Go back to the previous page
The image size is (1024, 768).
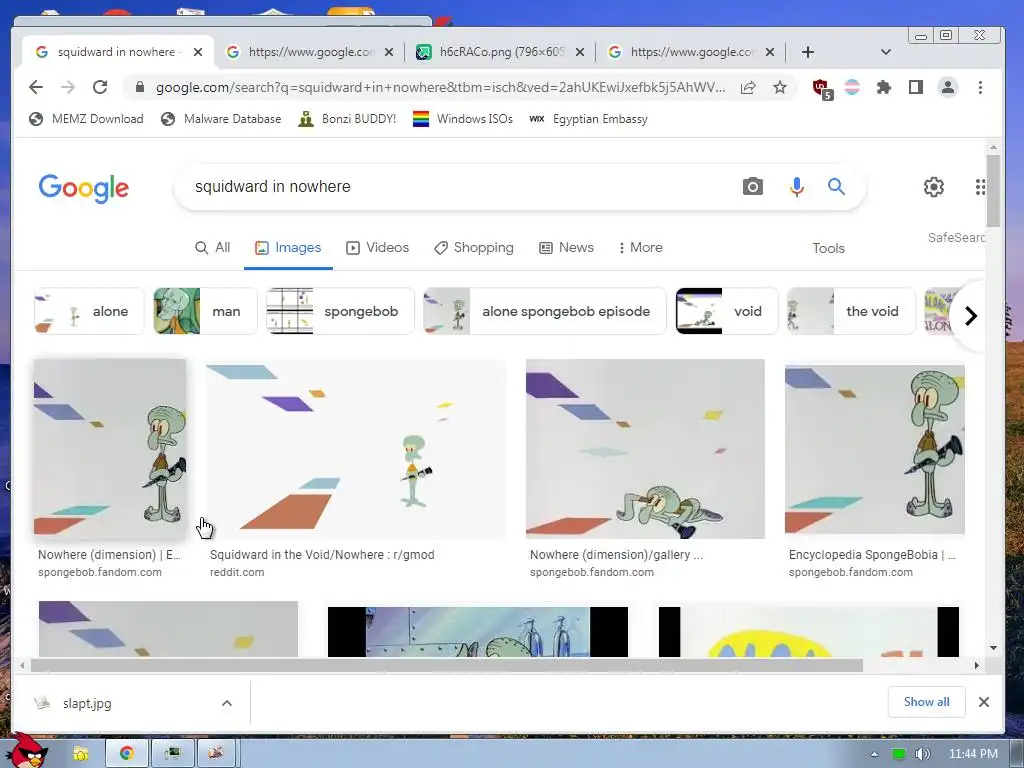[36, 87]
